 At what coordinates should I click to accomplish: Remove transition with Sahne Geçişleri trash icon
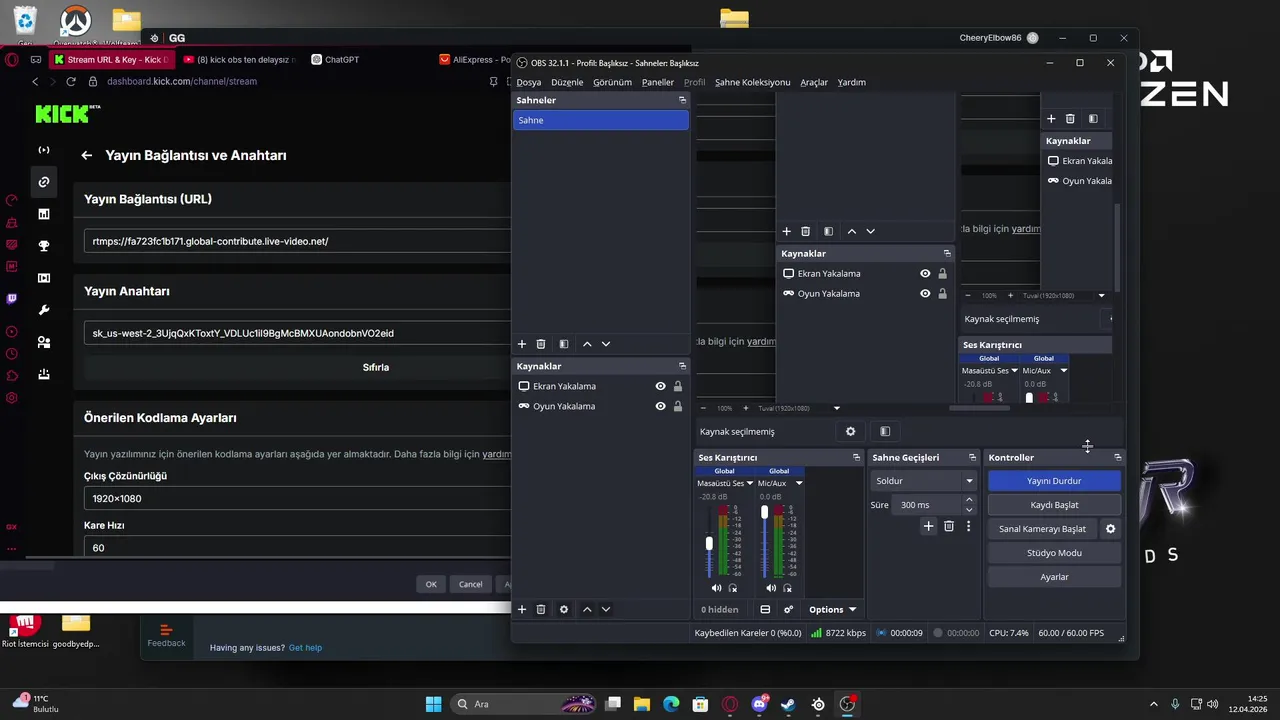(x=949, y=526)
